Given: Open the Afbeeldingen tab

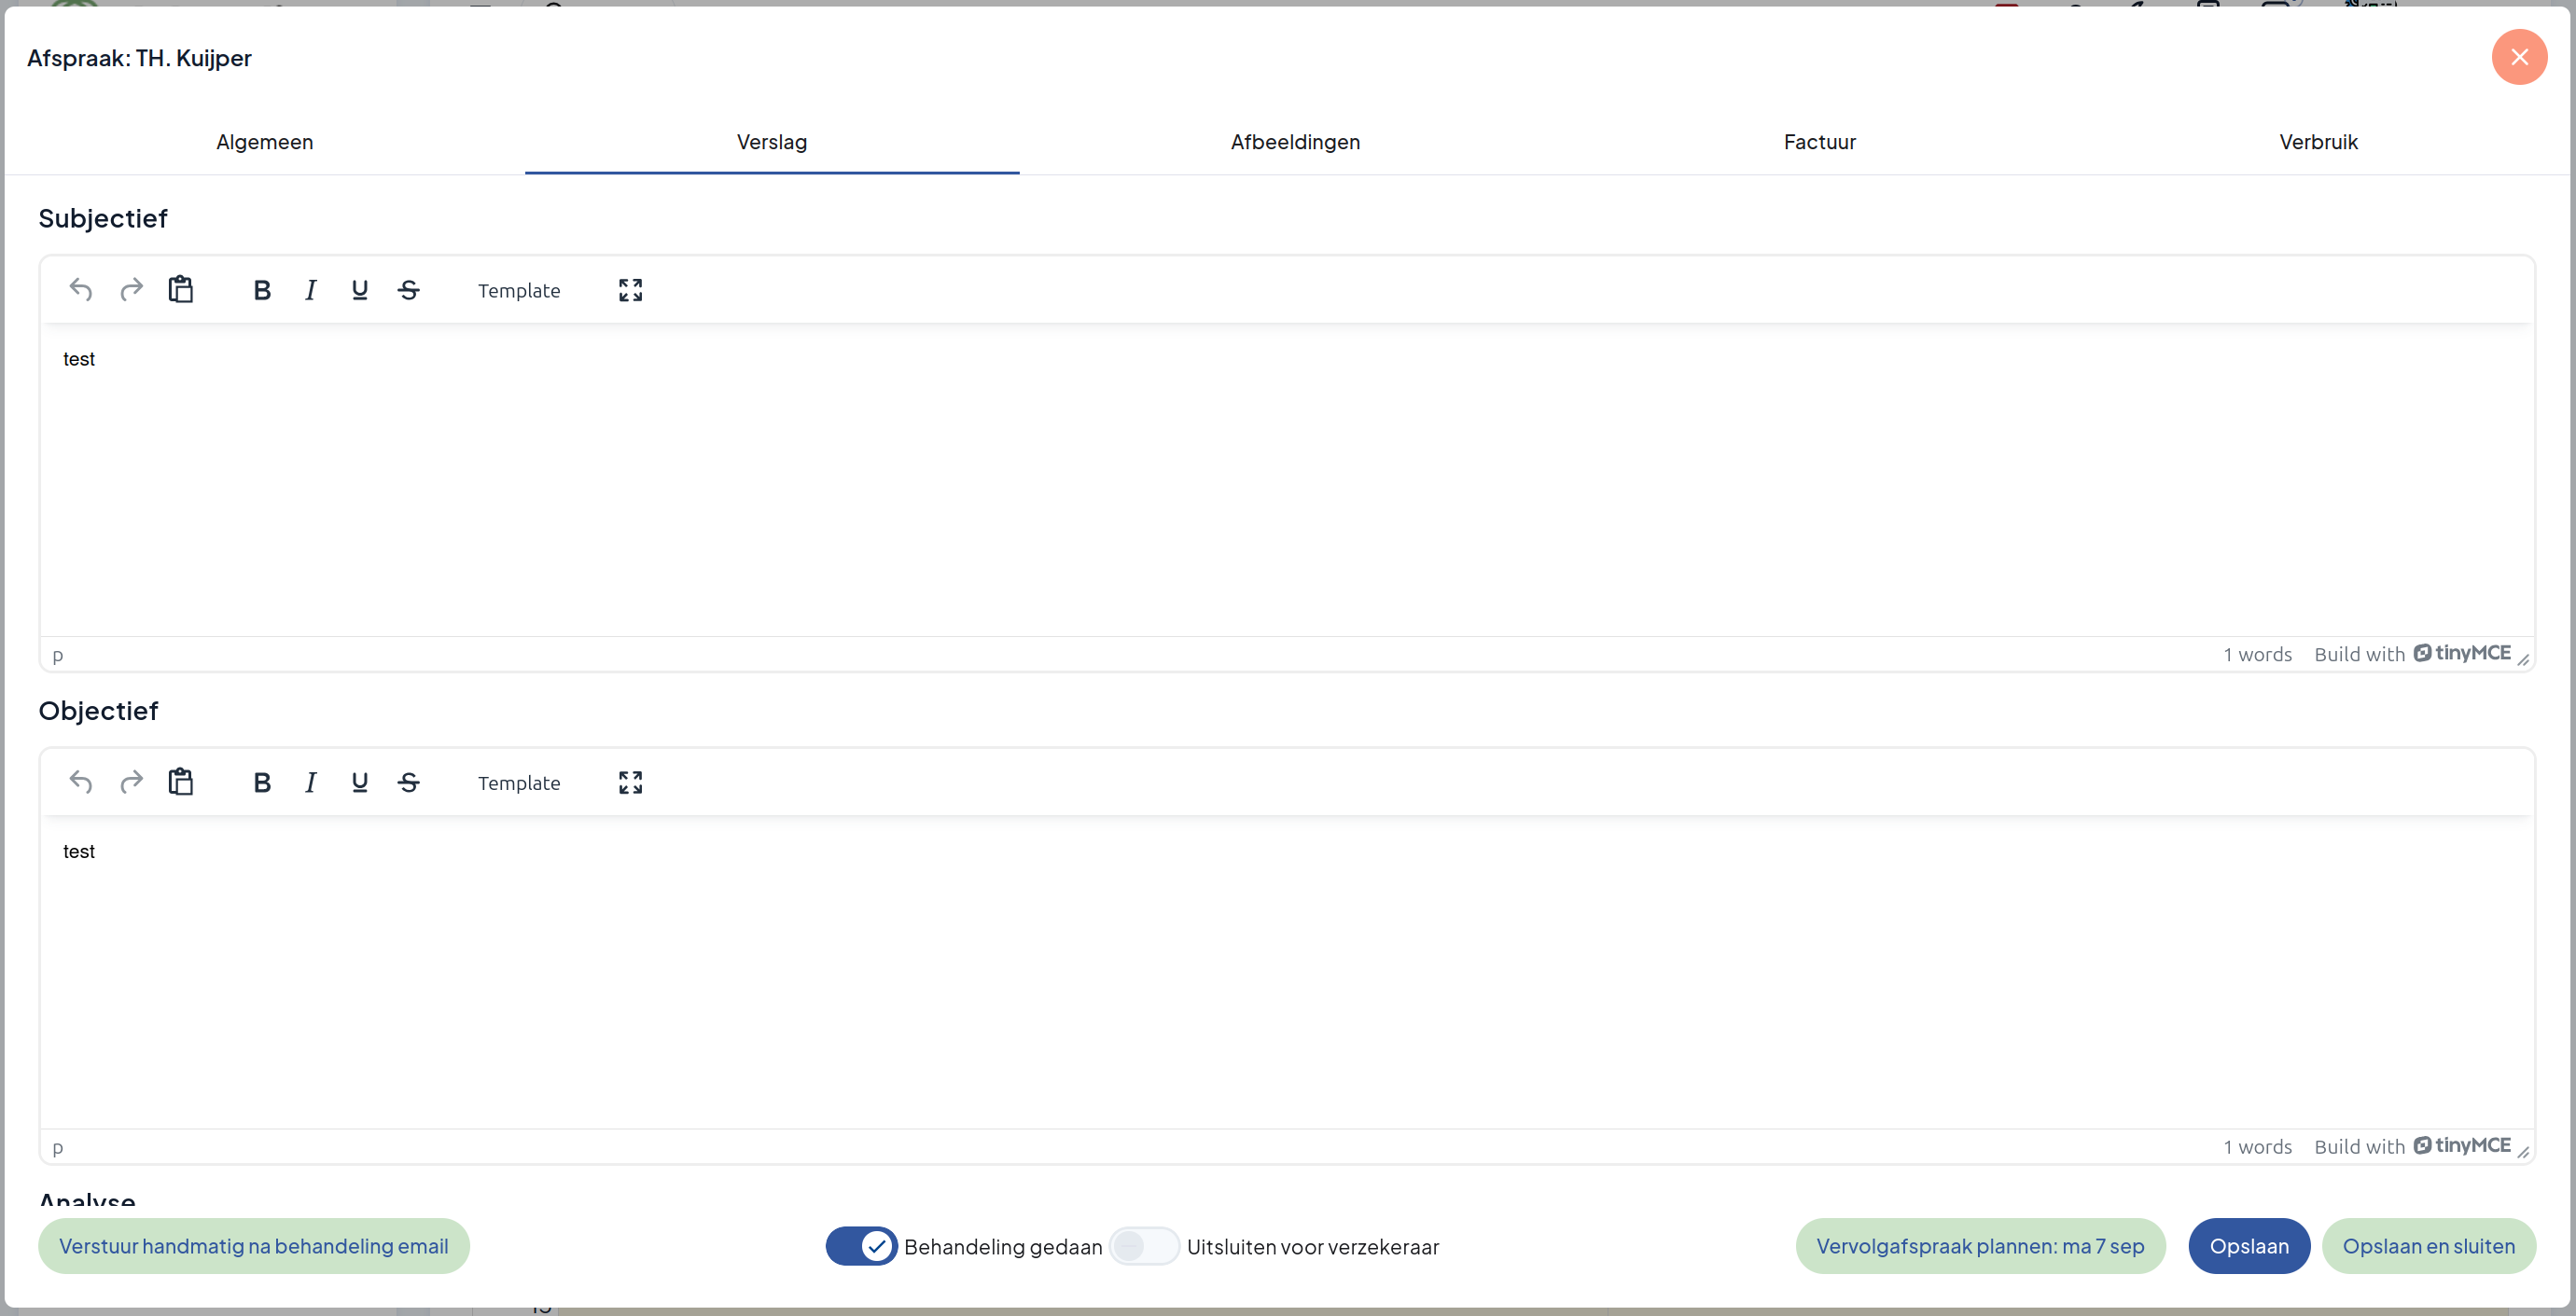Looking at the screenshot, I should coord(1295,142).
